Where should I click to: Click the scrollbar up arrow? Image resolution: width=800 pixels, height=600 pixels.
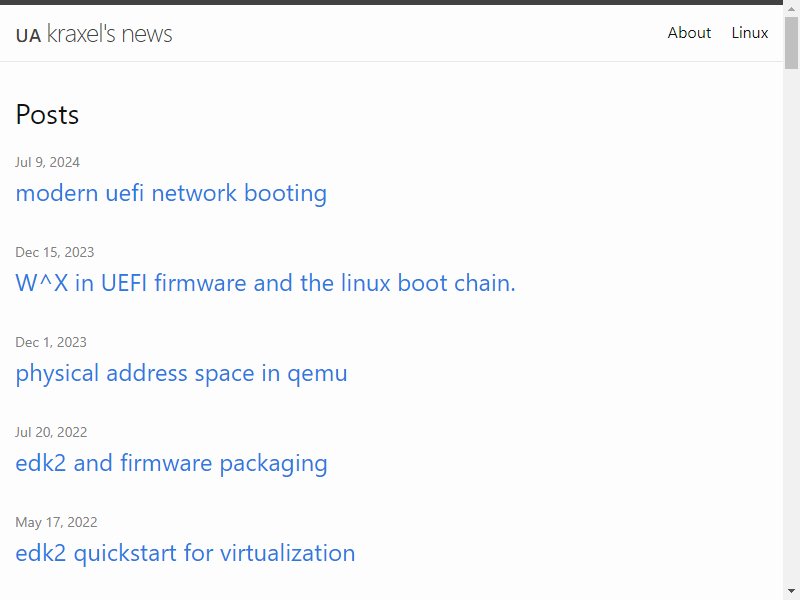pyautogui.click(x=791, y=9)
